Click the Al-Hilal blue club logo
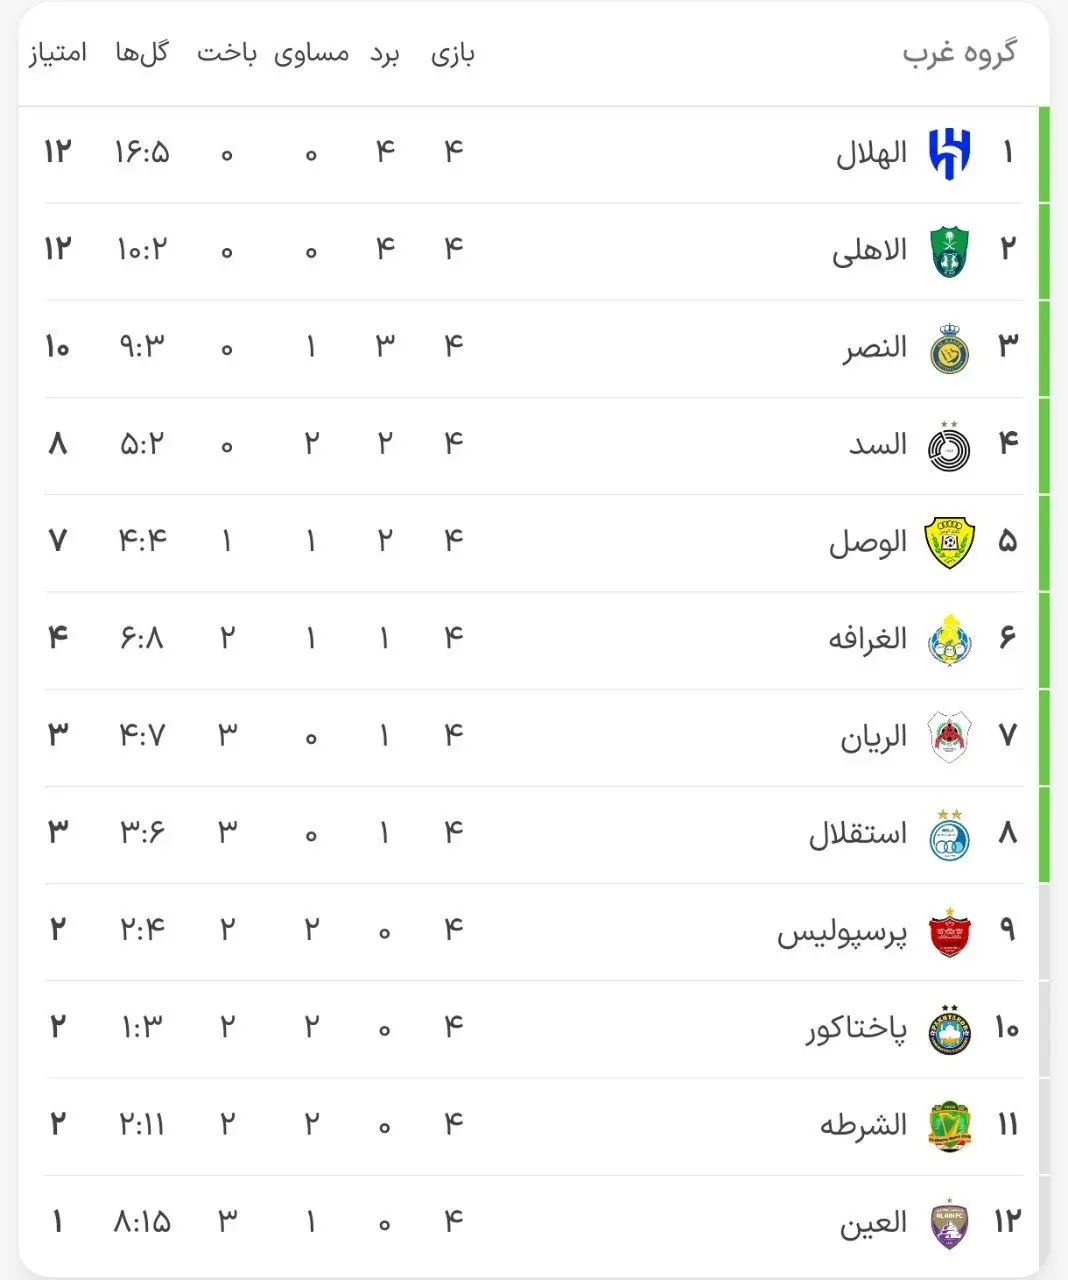1068x1280 pixels. [948, 154]
